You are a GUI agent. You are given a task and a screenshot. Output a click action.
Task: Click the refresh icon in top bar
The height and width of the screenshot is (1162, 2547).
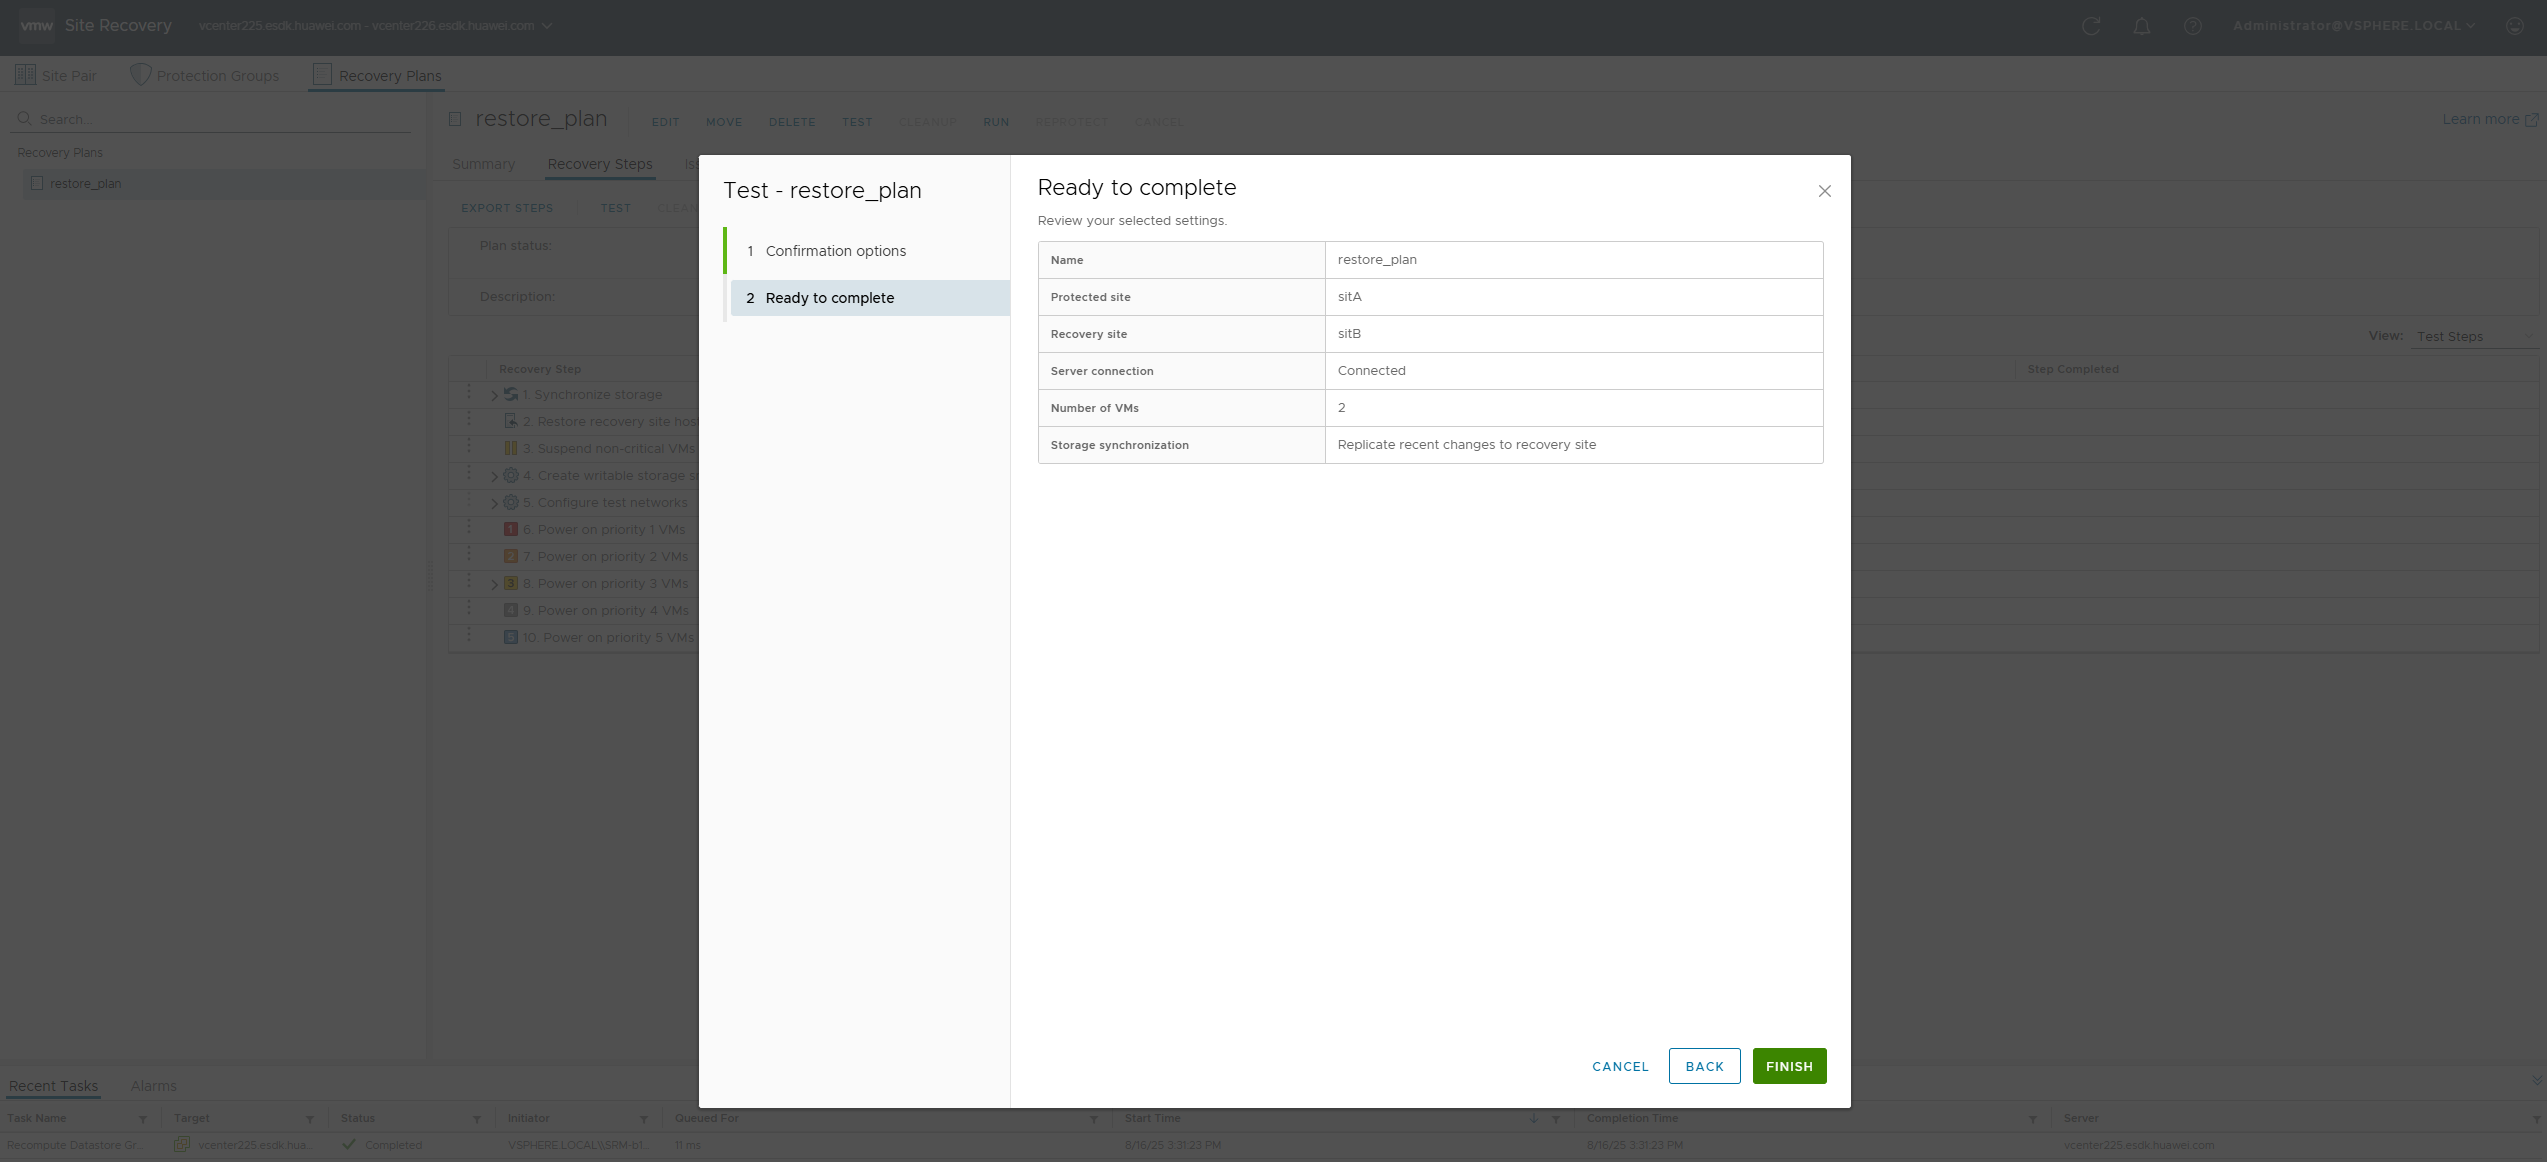click(2090, 26)
